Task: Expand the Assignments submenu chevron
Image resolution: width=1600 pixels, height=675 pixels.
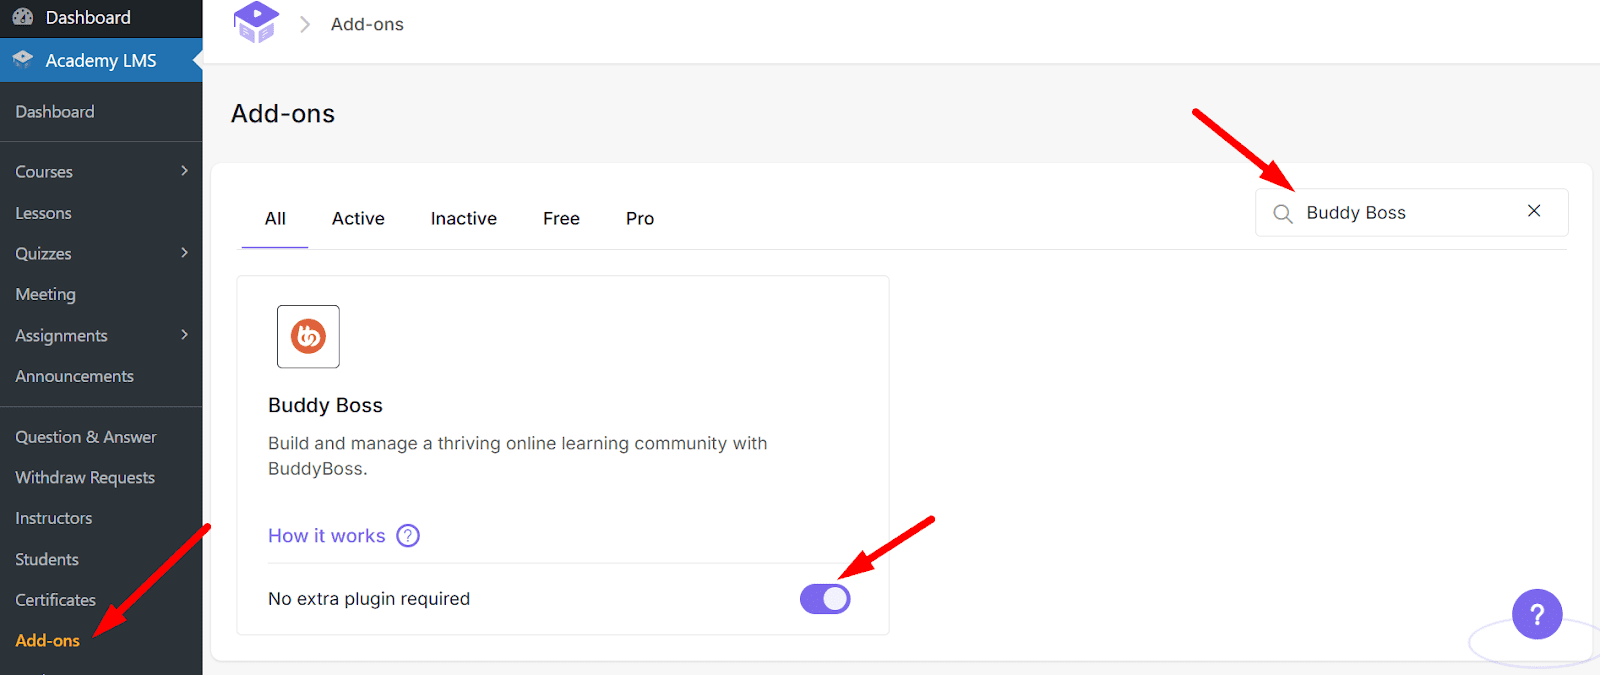Action: [x=184, y=335]
